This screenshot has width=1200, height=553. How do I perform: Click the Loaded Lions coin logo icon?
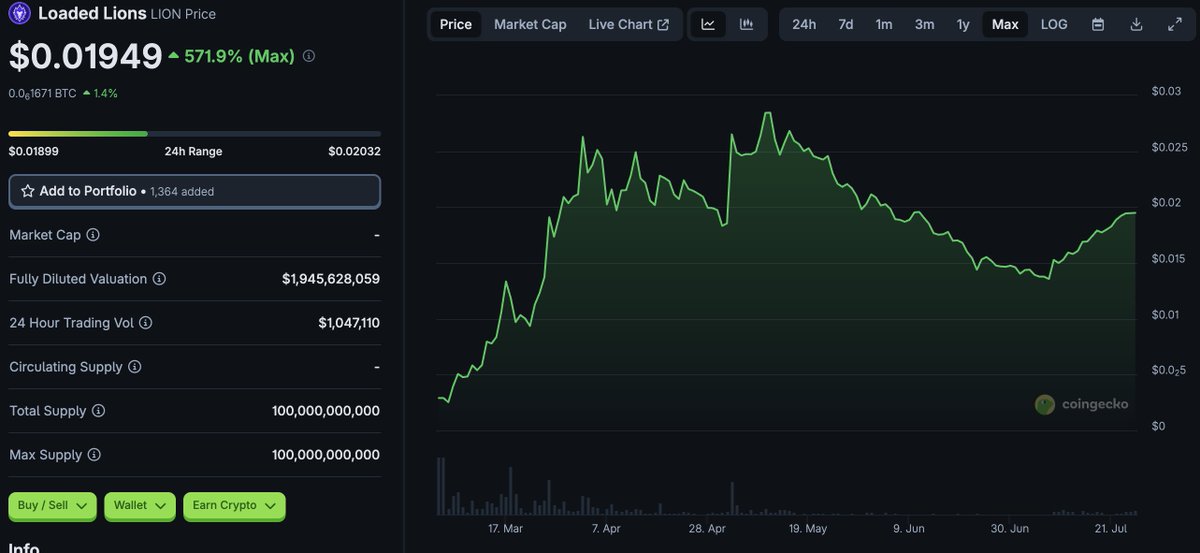click(x=19, y=14)
